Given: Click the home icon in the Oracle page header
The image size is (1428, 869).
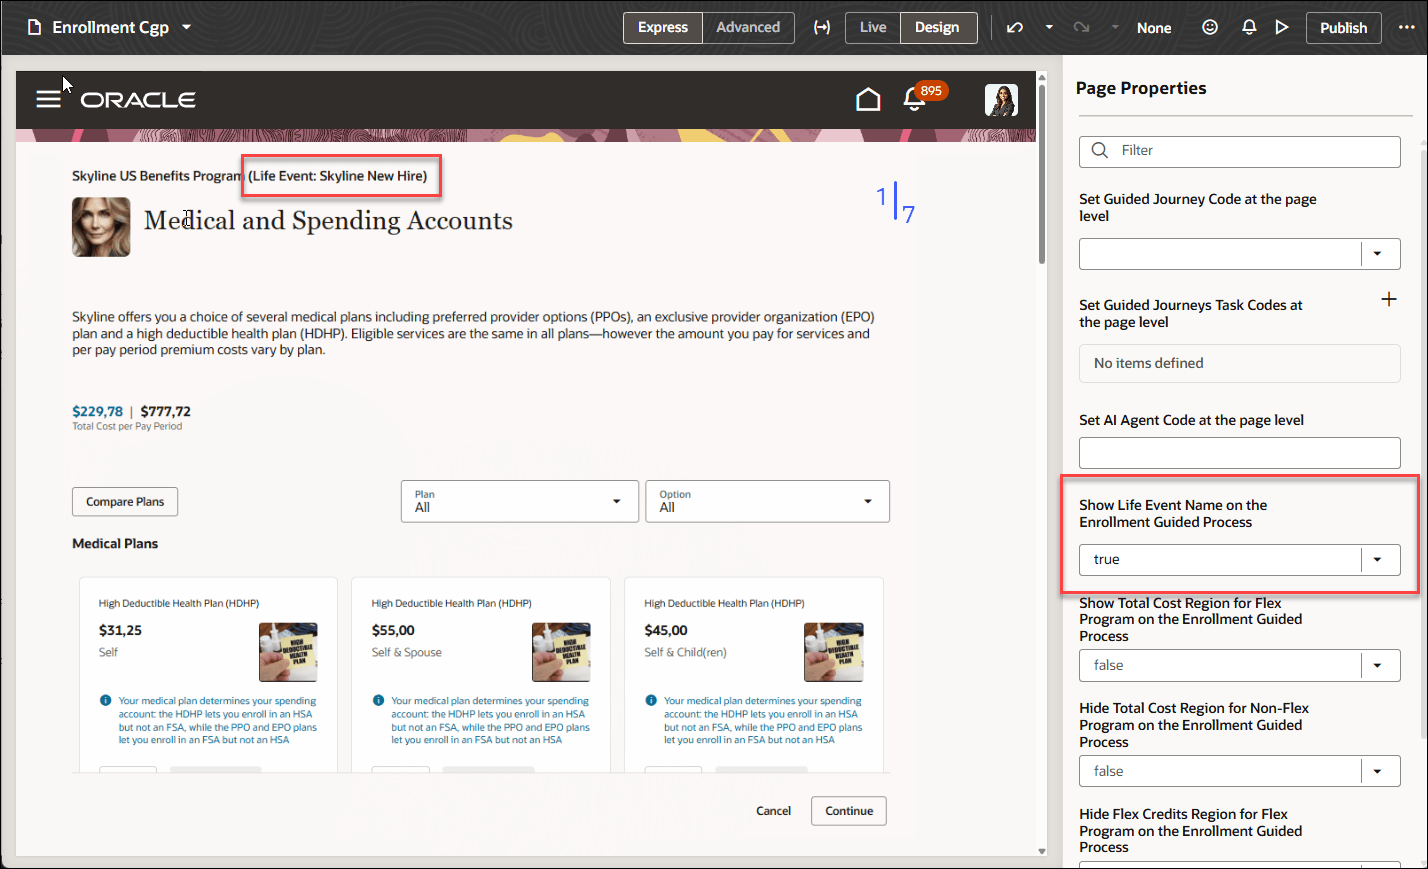Looking at the screenshot, I should pos(867,99).
